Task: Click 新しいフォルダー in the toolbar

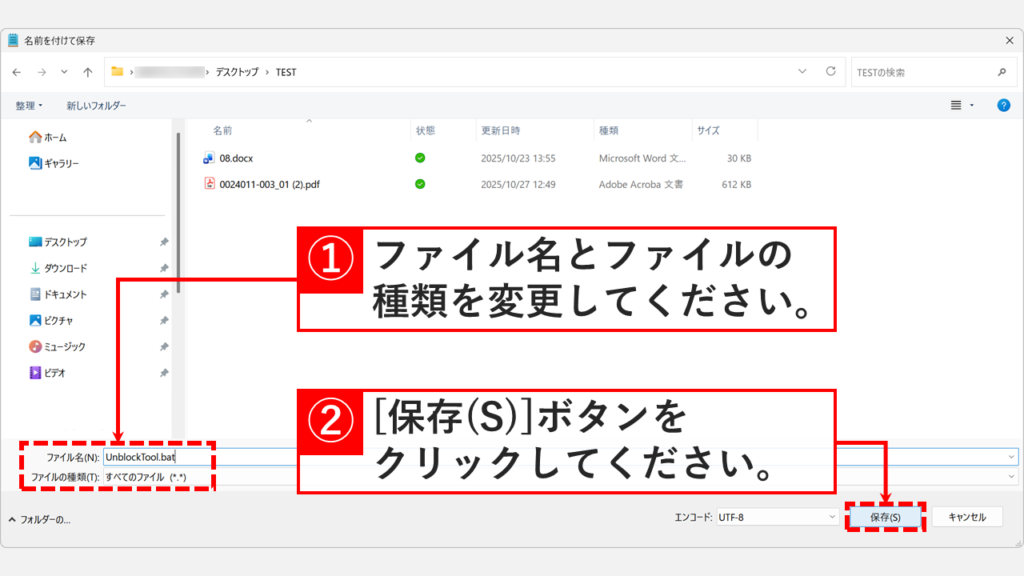Action: click(x=96, y=105)
